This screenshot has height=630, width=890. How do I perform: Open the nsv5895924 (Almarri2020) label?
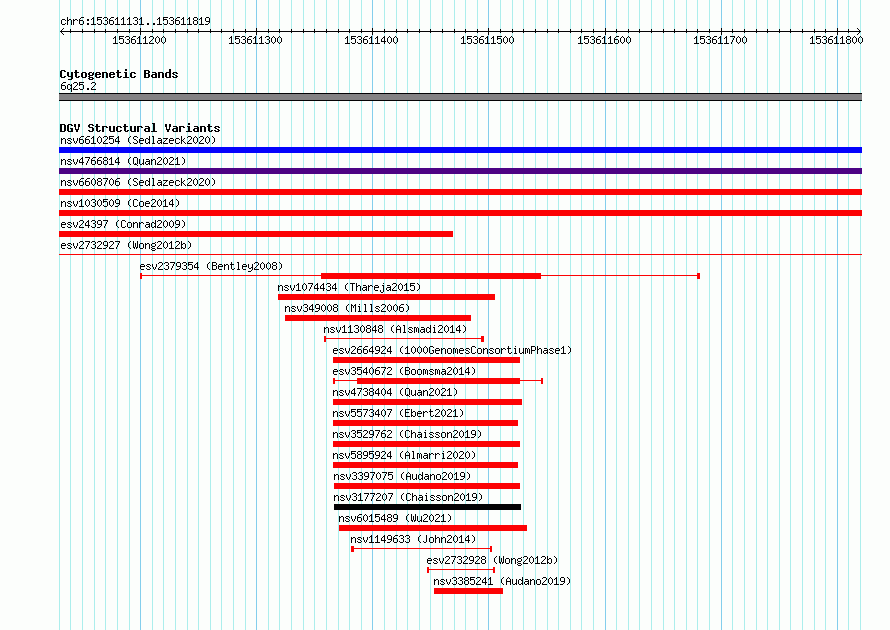click(404, 455)
